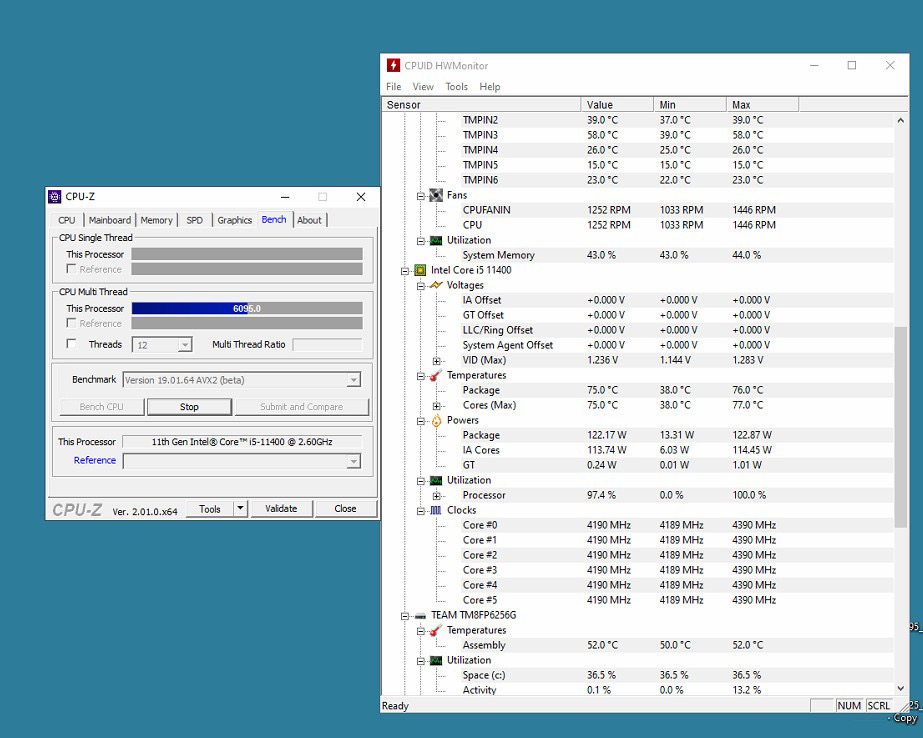
Task: Click the Temperatures icon under TEAM TM8FP6256G
Action: 436,630
